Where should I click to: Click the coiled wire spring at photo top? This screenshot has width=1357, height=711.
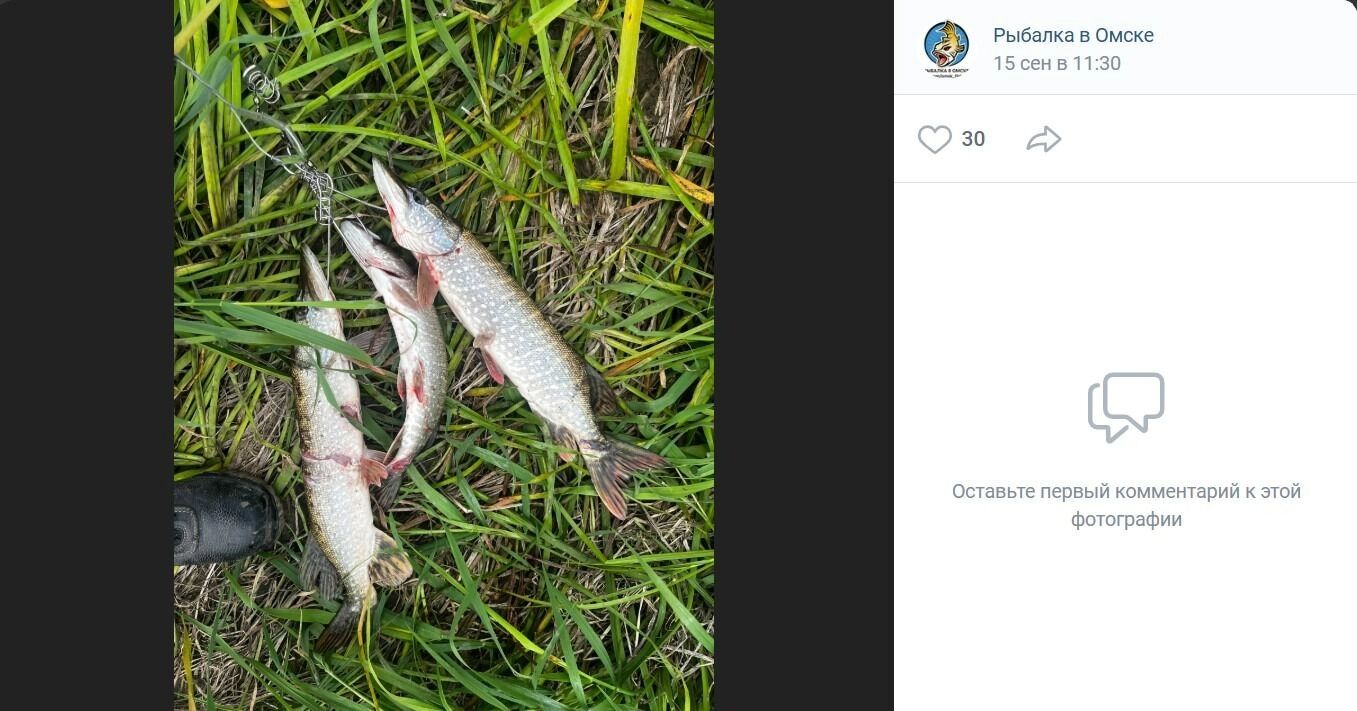[262, 84]
